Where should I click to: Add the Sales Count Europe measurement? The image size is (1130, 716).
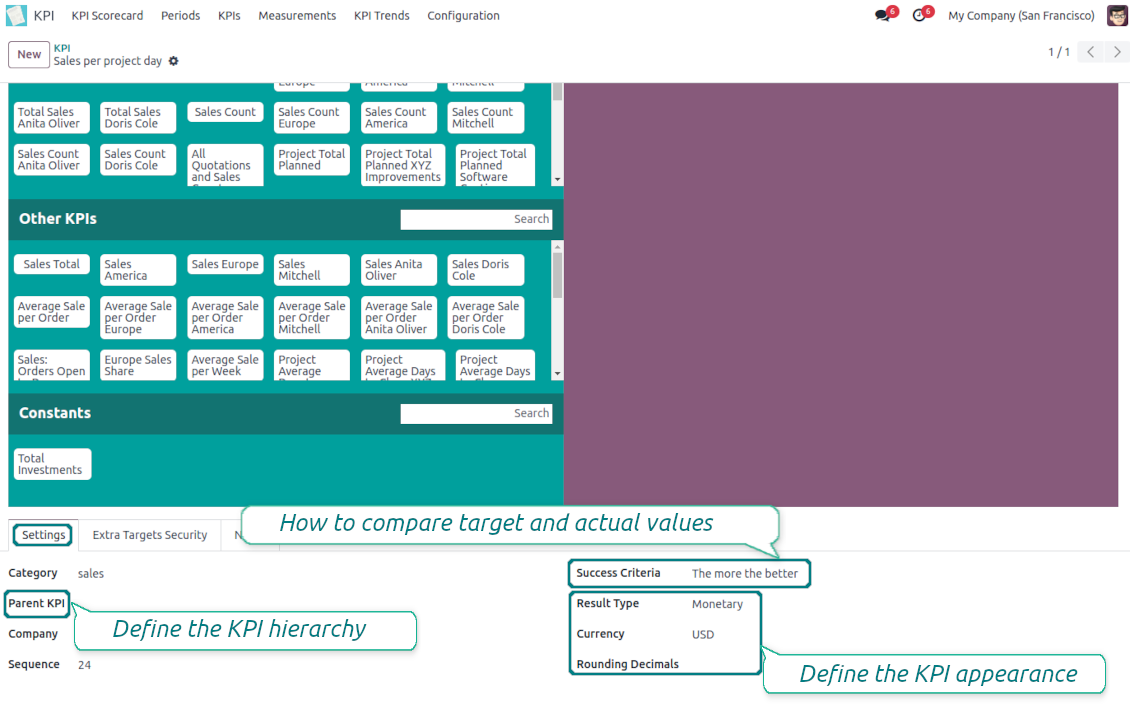pos(311,117)
